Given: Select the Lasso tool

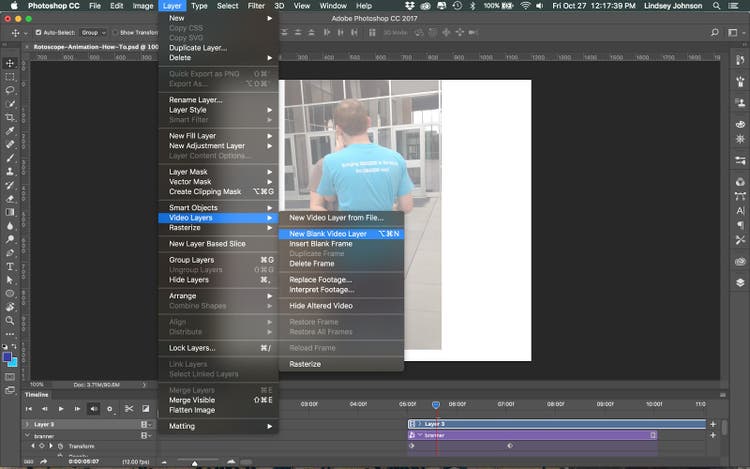Looking at the screenshot, I should click(x=10, y=90).
